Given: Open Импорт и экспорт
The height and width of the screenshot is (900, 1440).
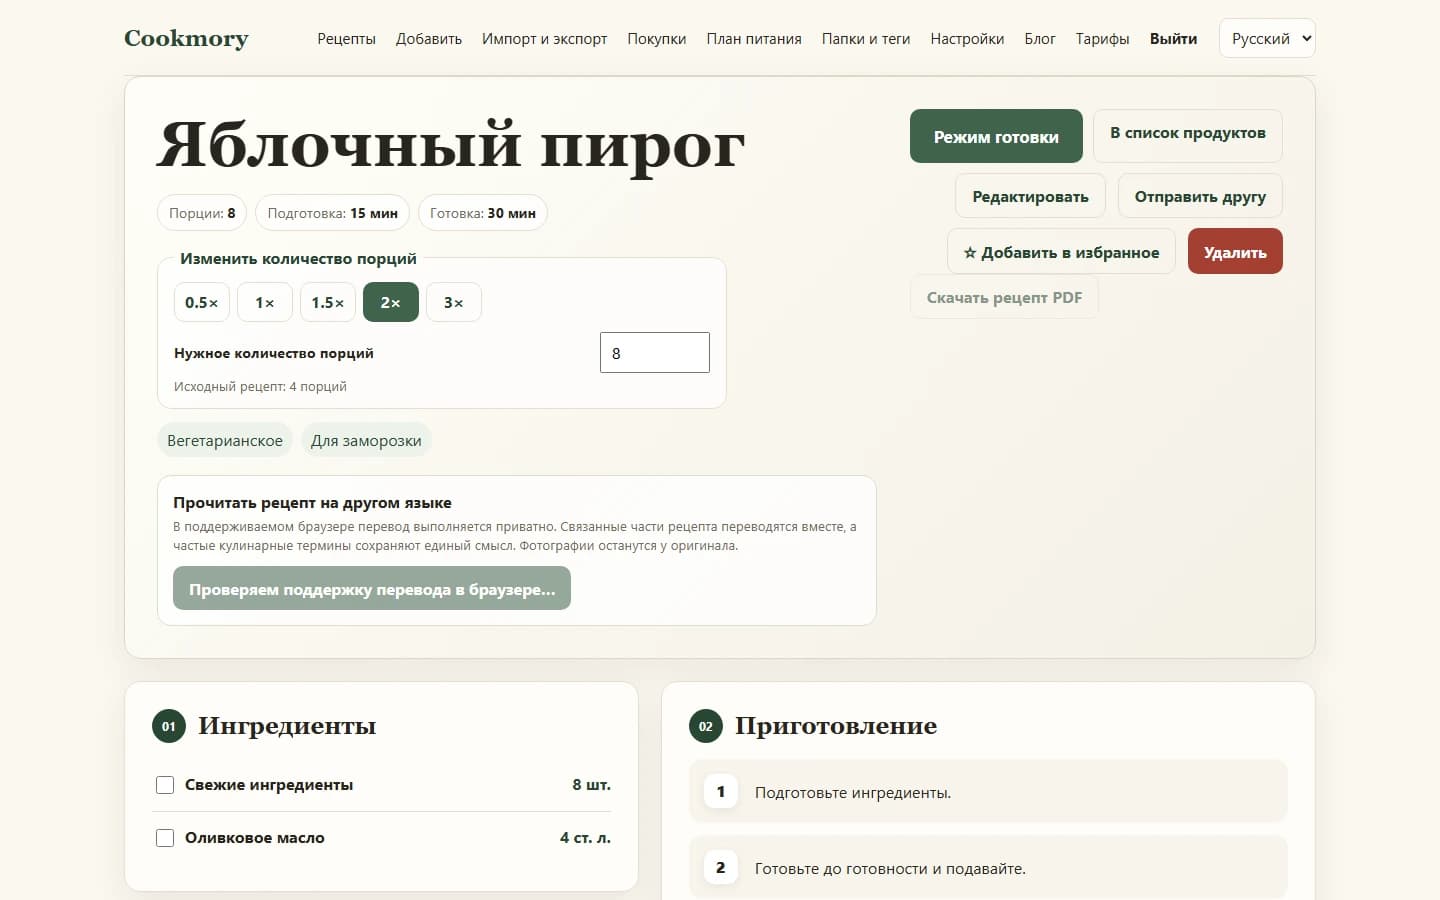Looking at the screenshot, I should [x=544, y=39].
